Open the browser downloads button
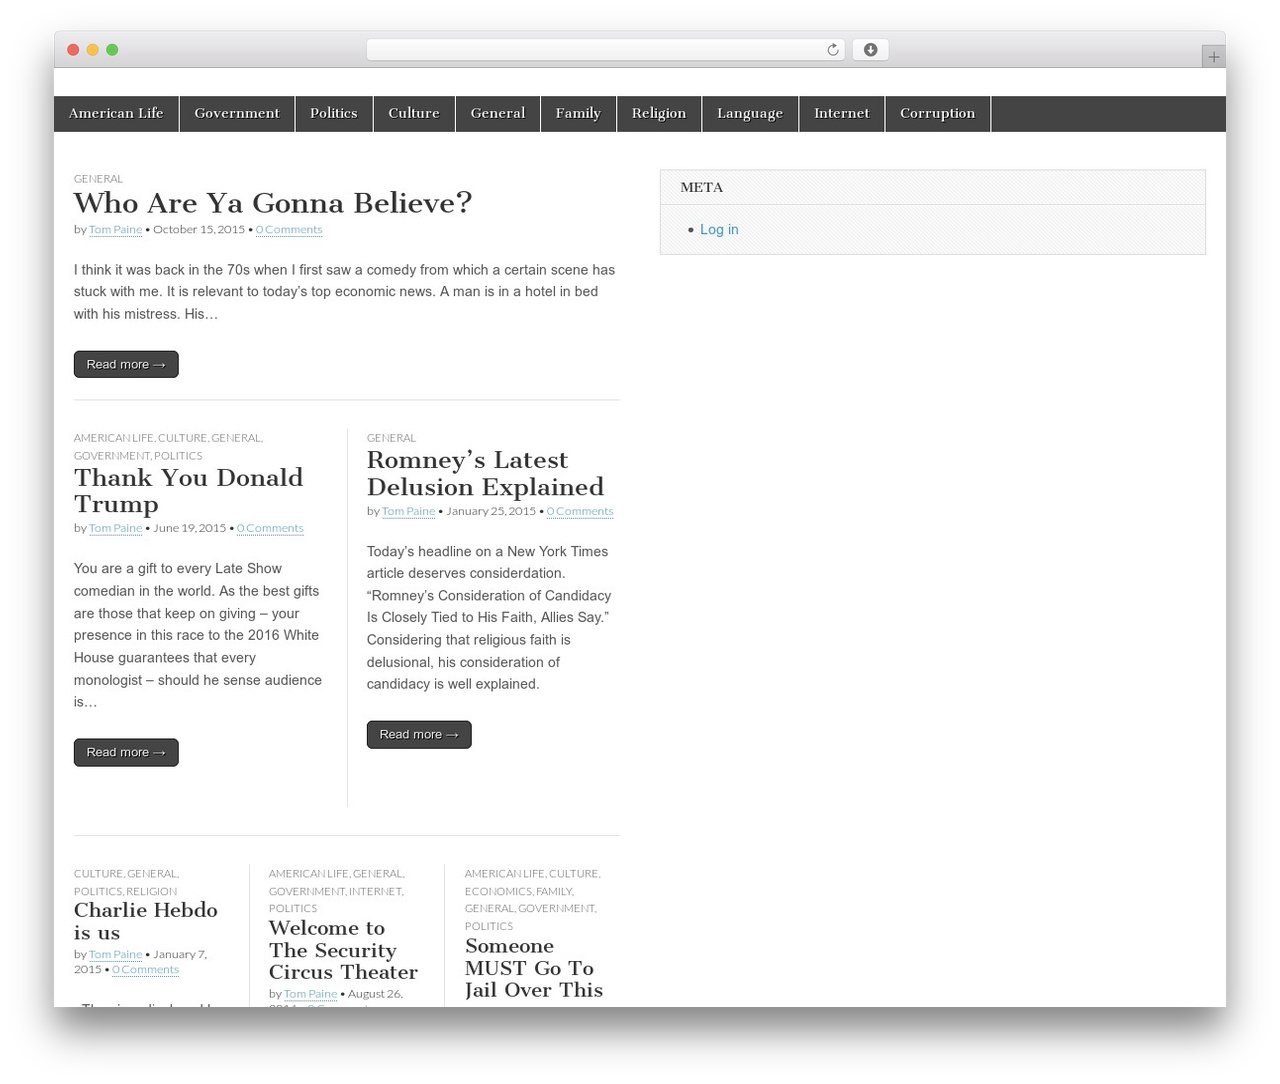1280x1084 pixels. click(870, 50)
